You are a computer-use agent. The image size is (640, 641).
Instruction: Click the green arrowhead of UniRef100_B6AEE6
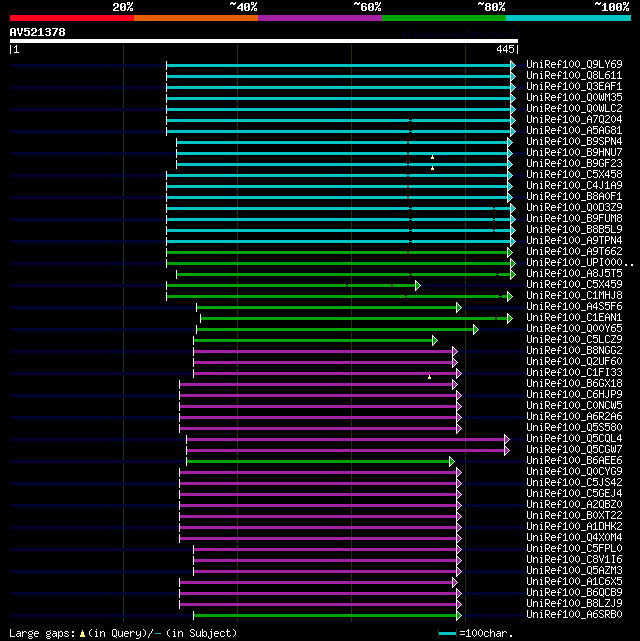(x=452, y=462)
